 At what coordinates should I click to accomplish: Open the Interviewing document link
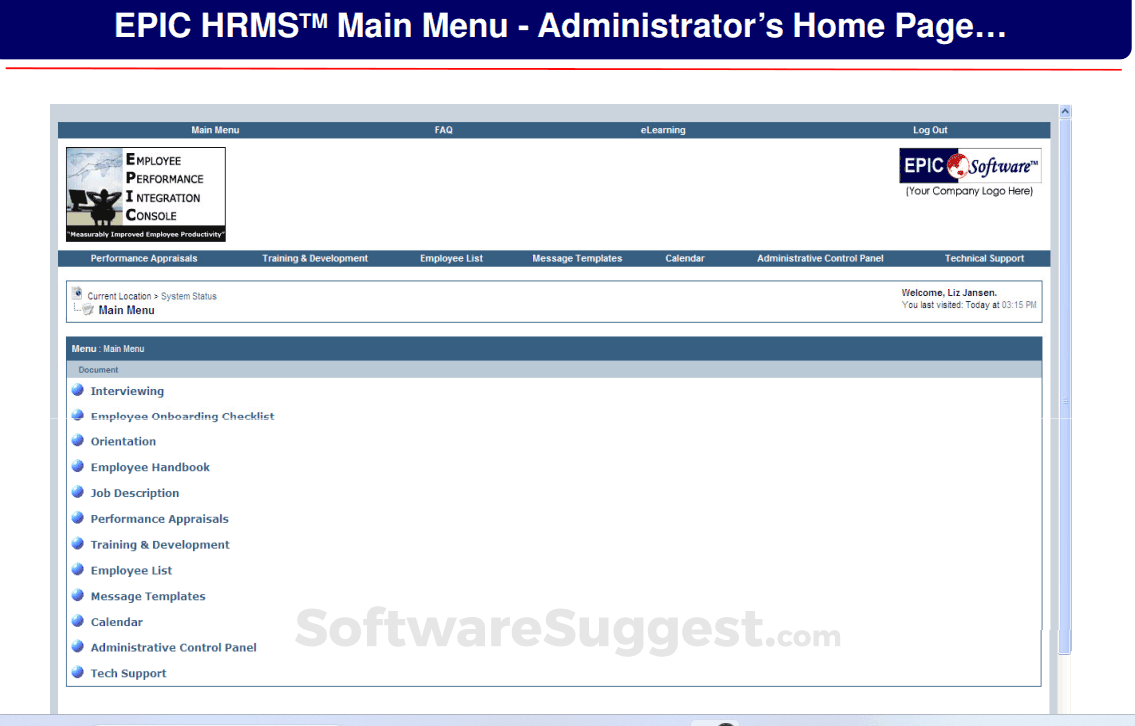pyautogui.click(x=127, y=391)
